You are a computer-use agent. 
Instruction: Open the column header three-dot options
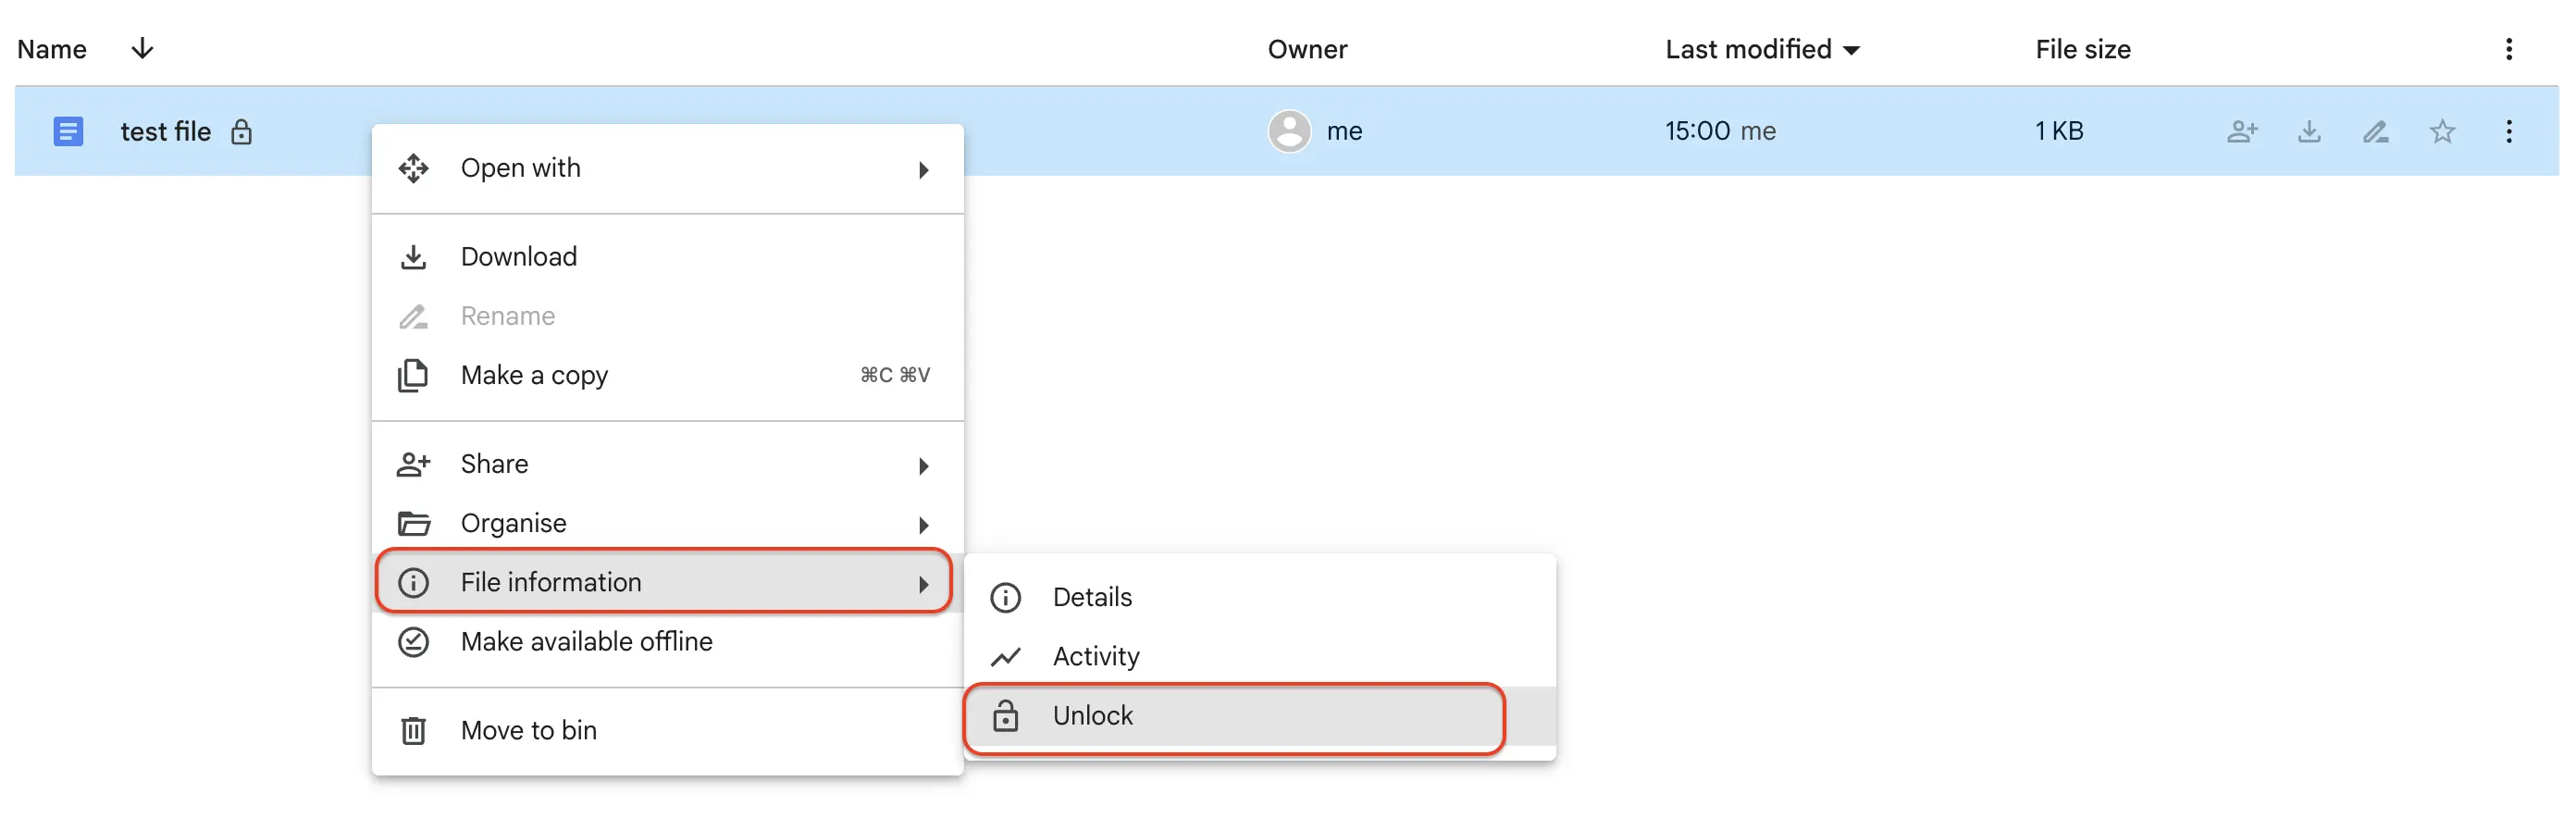coord(2508,49)
